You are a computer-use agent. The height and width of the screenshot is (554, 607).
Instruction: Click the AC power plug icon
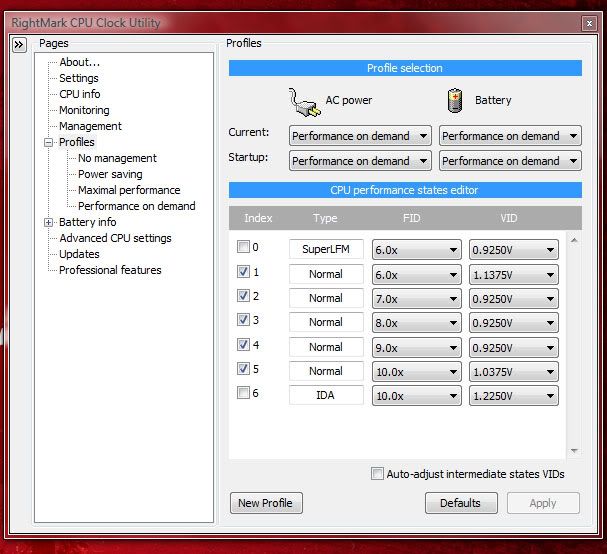304,103
